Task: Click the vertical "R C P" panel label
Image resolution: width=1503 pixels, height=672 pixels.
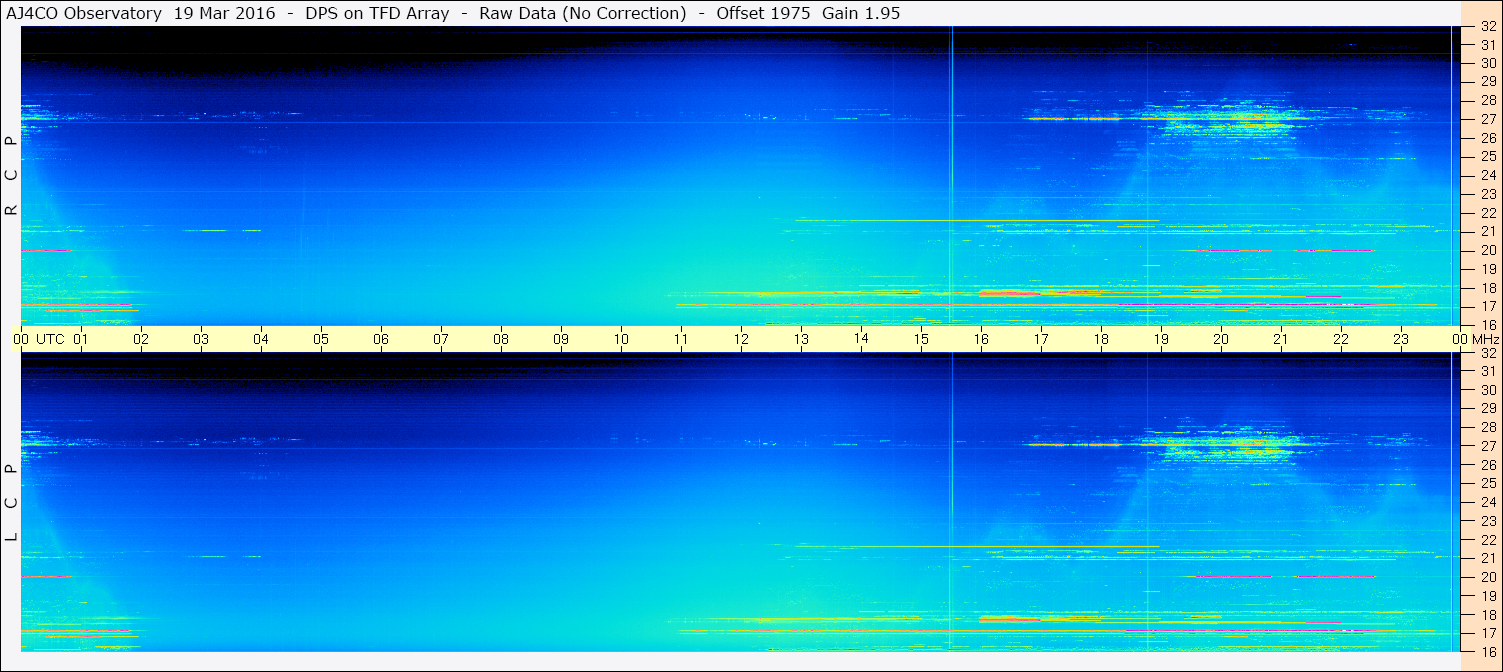Action: pos(11,175)
